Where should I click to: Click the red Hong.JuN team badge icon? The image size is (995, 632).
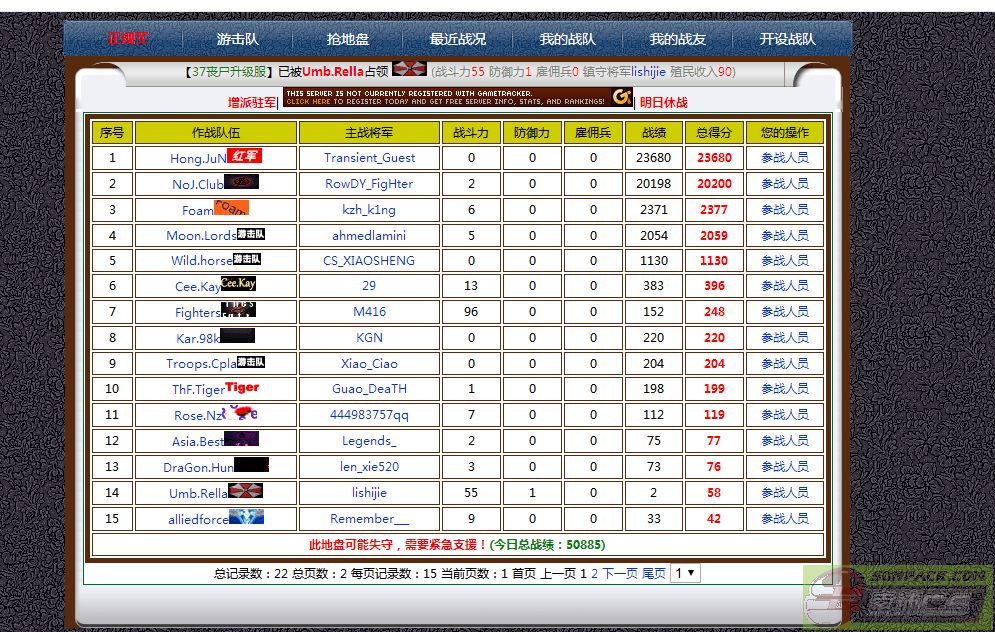coord(244,156)
